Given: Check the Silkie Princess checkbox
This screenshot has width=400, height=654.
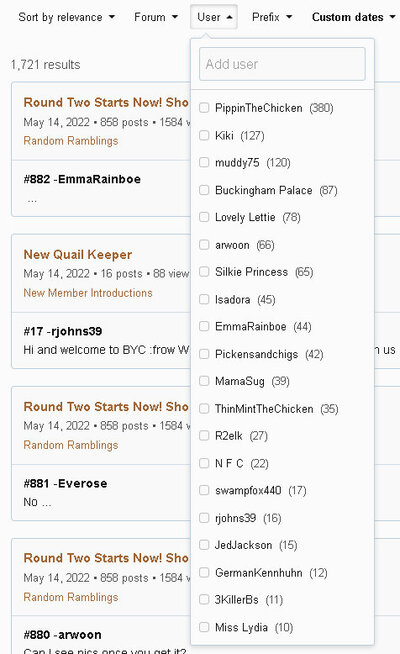Looking at the screenshot, I should [204, 272].
